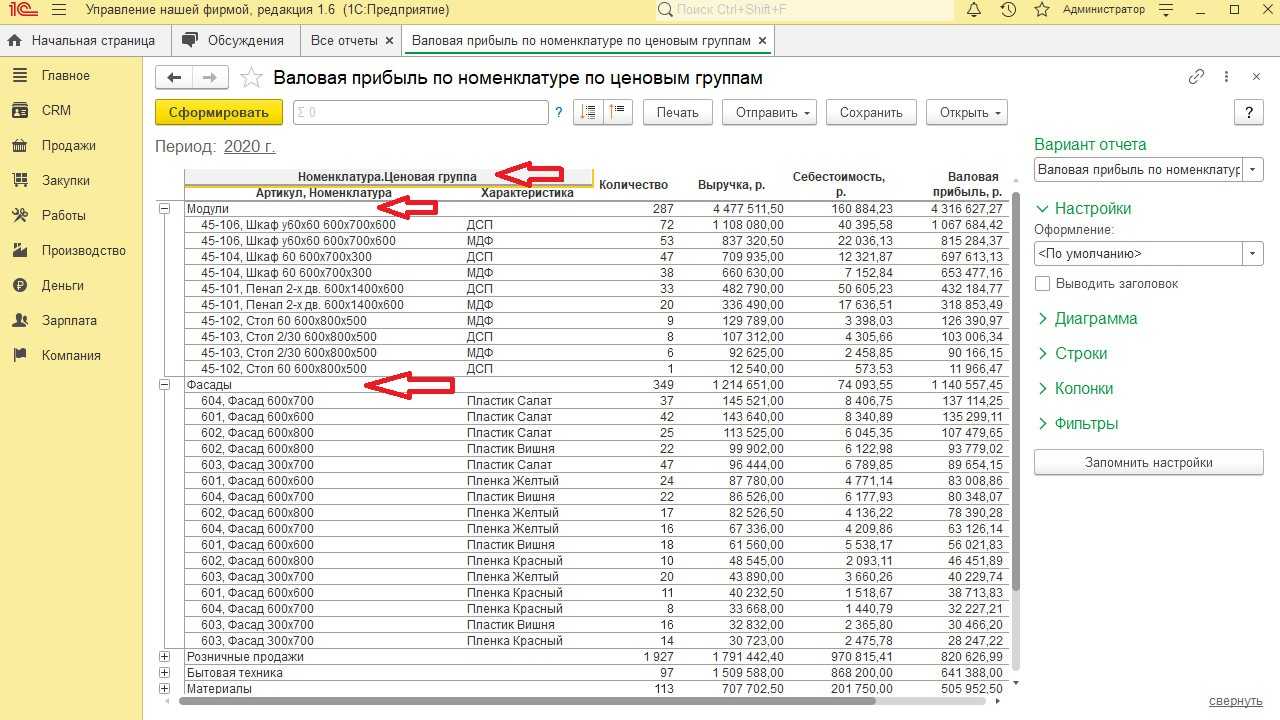This screenshot has width=1280, height=720.
Task: Open favorites star in title bar
Action: point(1042,10)
